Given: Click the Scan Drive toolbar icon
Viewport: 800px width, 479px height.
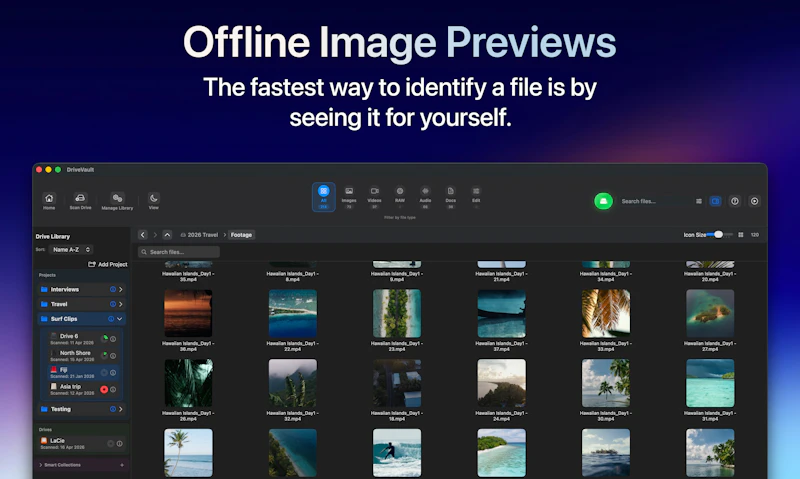Looking at the screenshot, I should [x=80, y=200].
